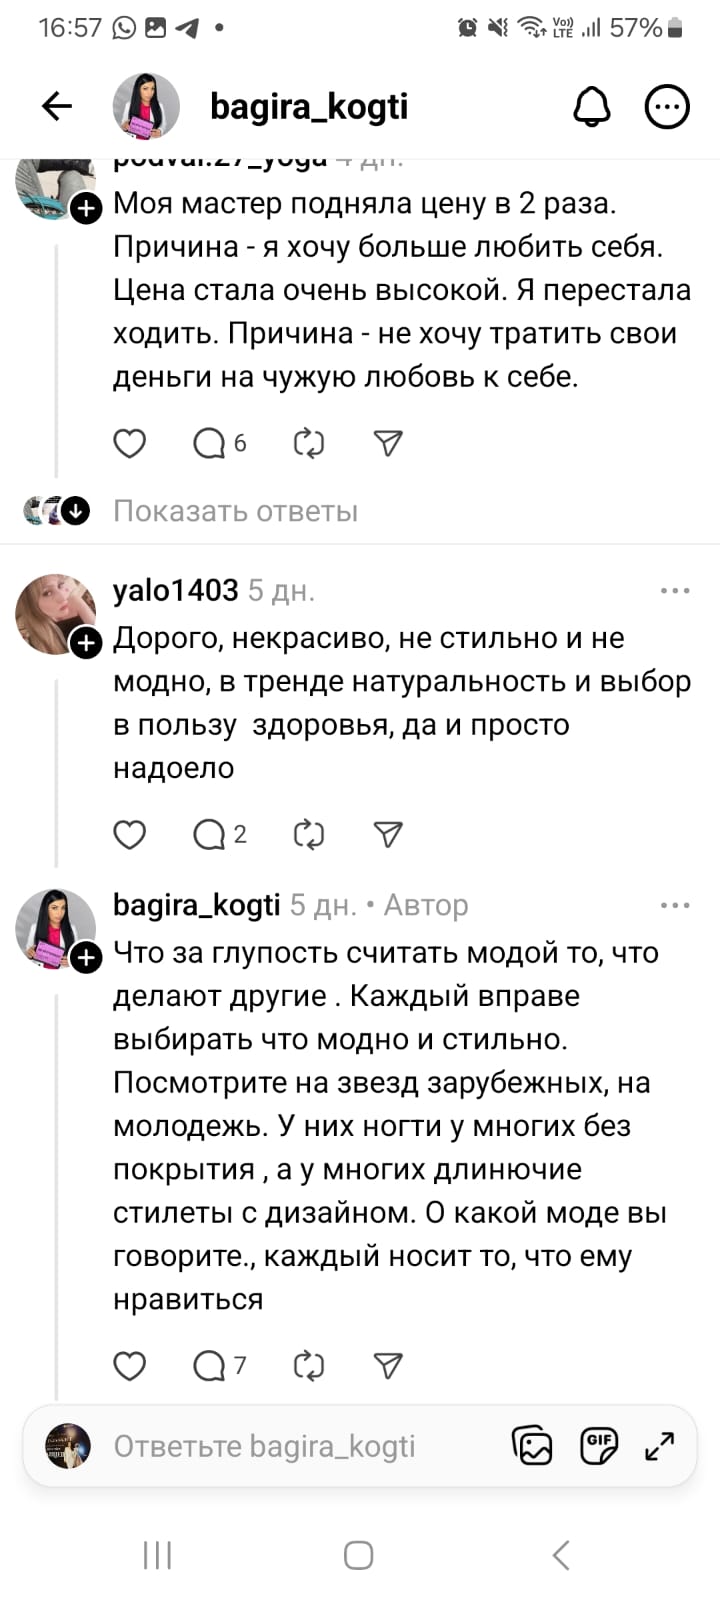Open three-dot menu on bagira_kogti's reply
720x1600 pixels.
[675, 905]
